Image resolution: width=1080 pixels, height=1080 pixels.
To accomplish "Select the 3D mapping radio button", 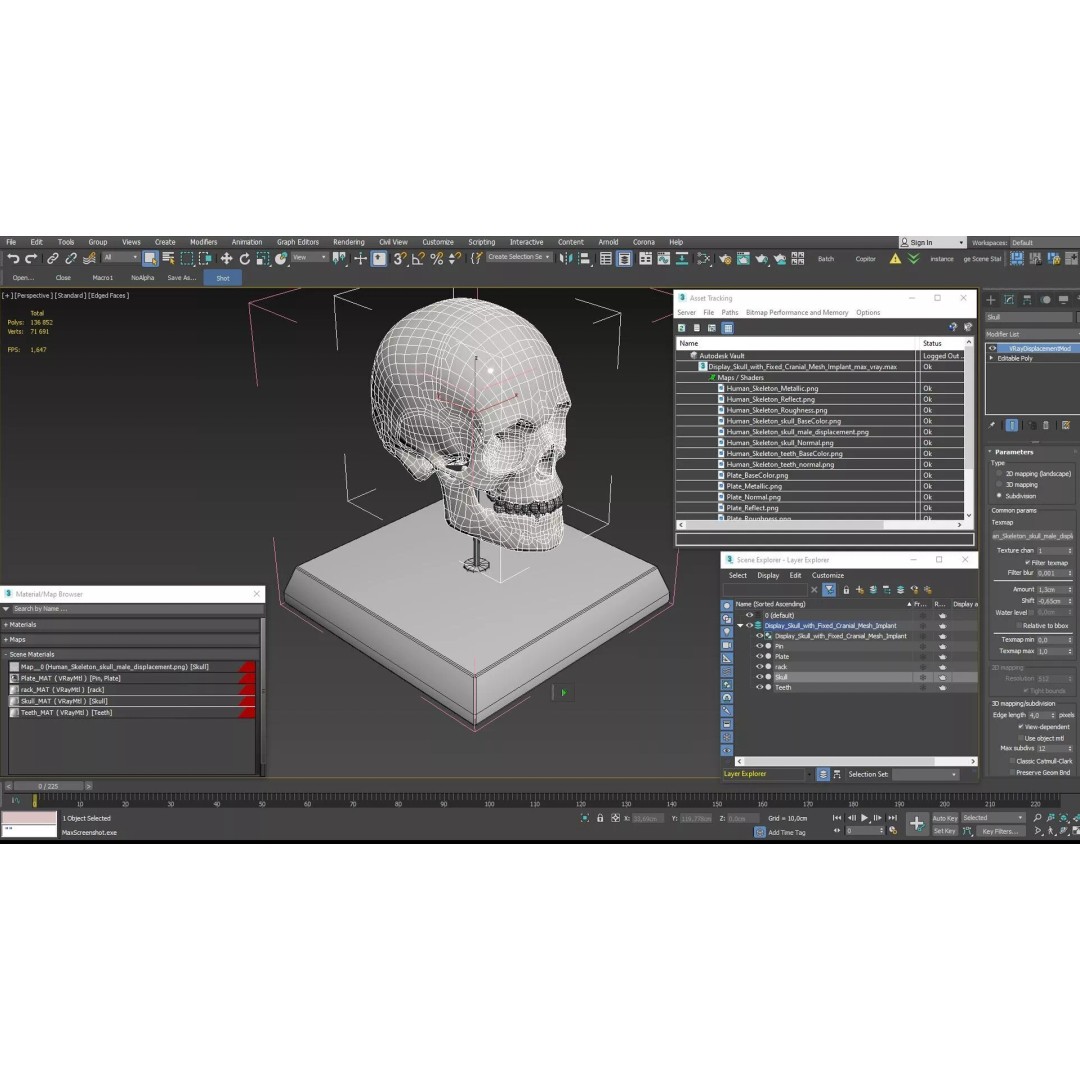I will point(999,484).
